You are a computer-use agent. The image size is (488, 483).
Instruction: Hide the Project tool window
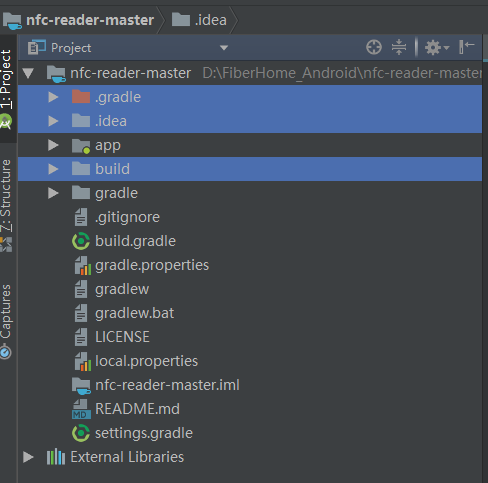(x=466, y=47)
